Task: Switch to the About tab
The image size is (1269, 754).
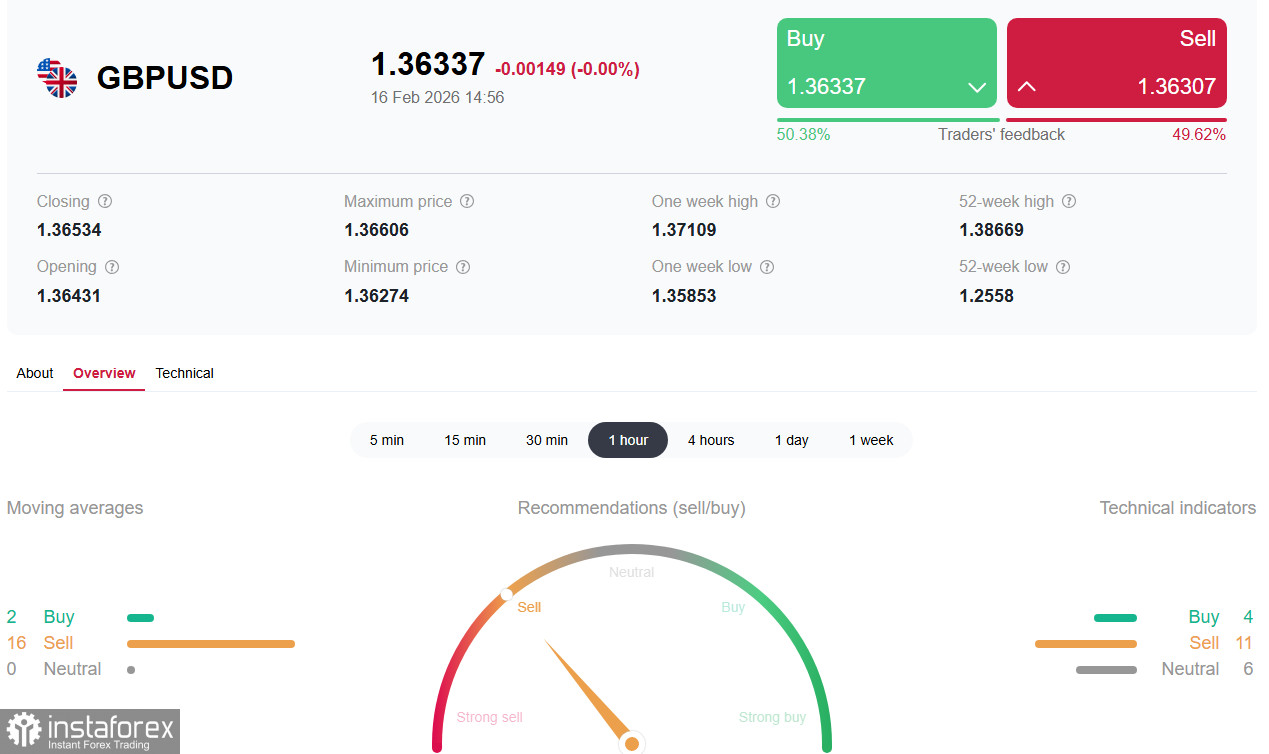Action: pos(35,373)
